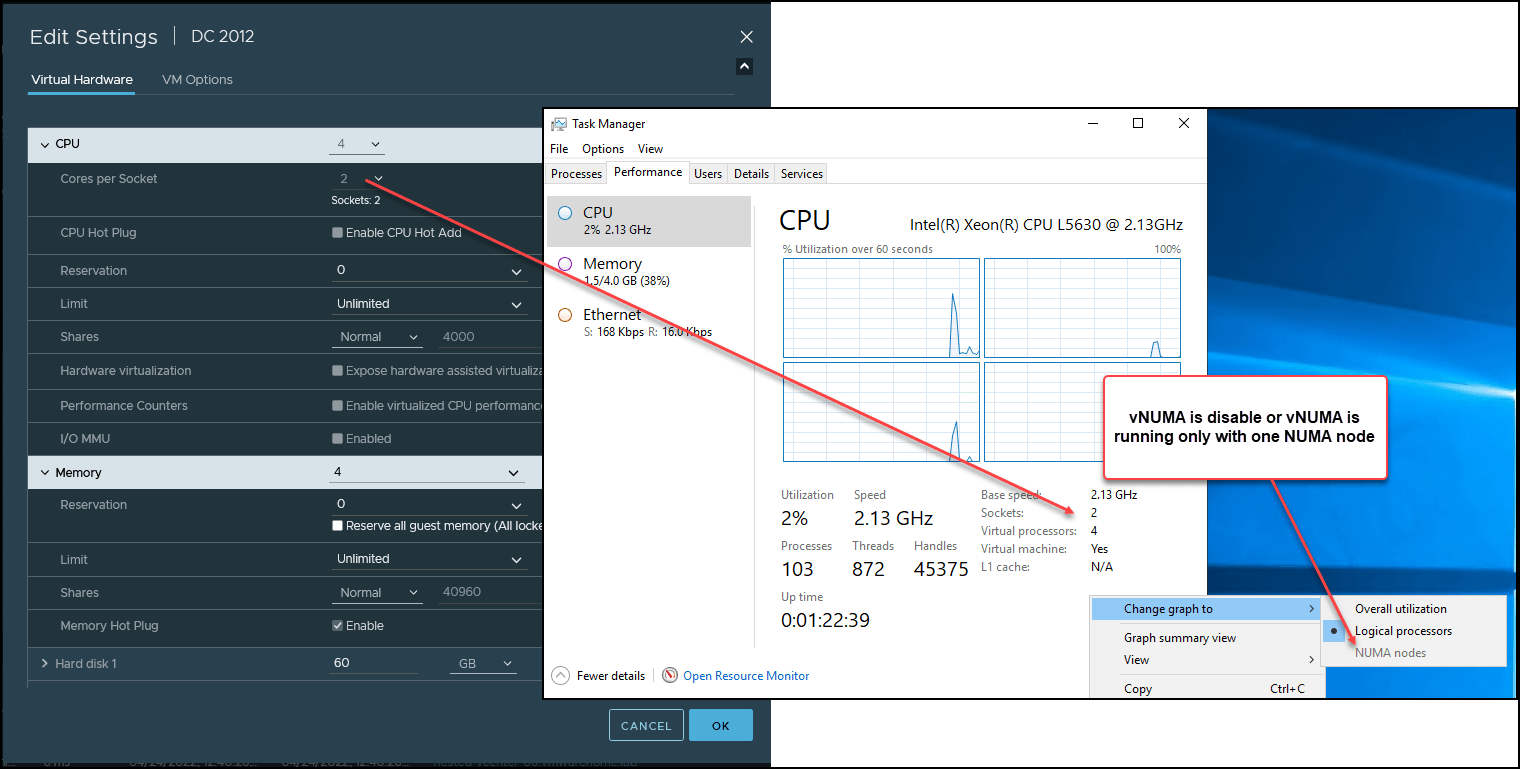1520x769 pixels.
Task: Click the CANCEL button
Action: pos(646,726)
